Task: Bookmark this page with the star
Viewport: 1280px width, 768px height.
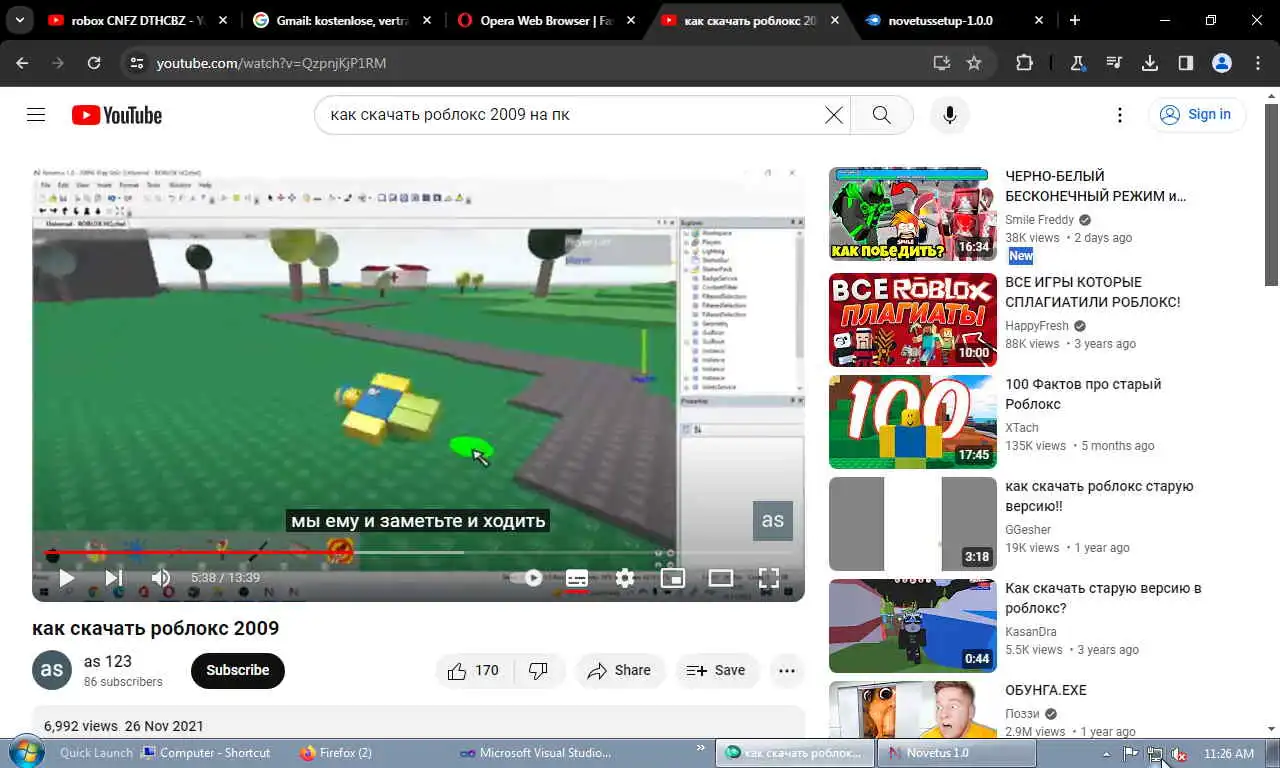Action: 974,63
